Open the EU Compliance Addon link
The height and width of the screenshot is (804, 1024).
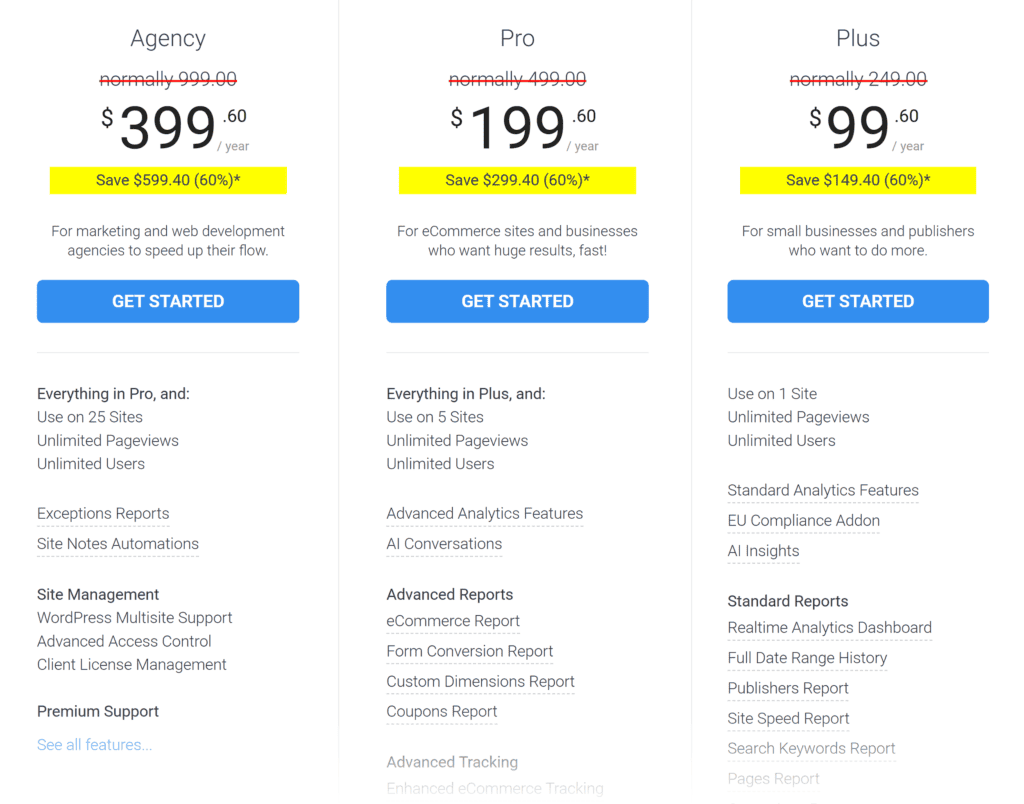point(803,520)
